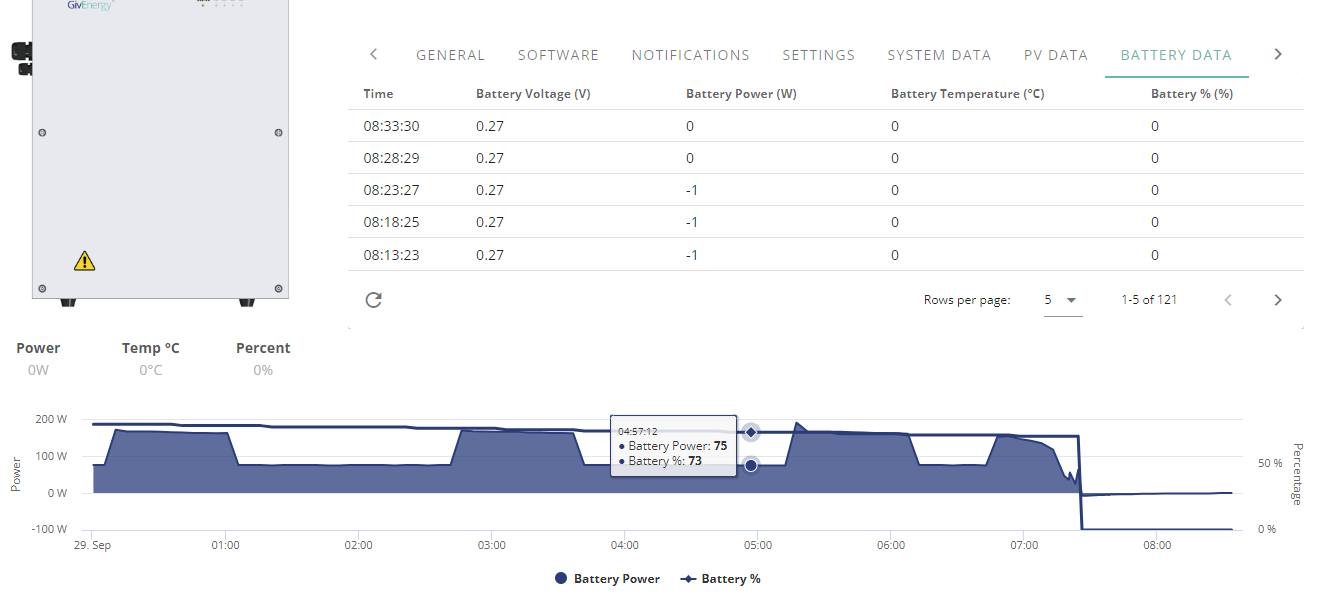Go to next page of battery data
Image resolution: width=1326 pixels, height=604 pixels.
pos(1277,300)
